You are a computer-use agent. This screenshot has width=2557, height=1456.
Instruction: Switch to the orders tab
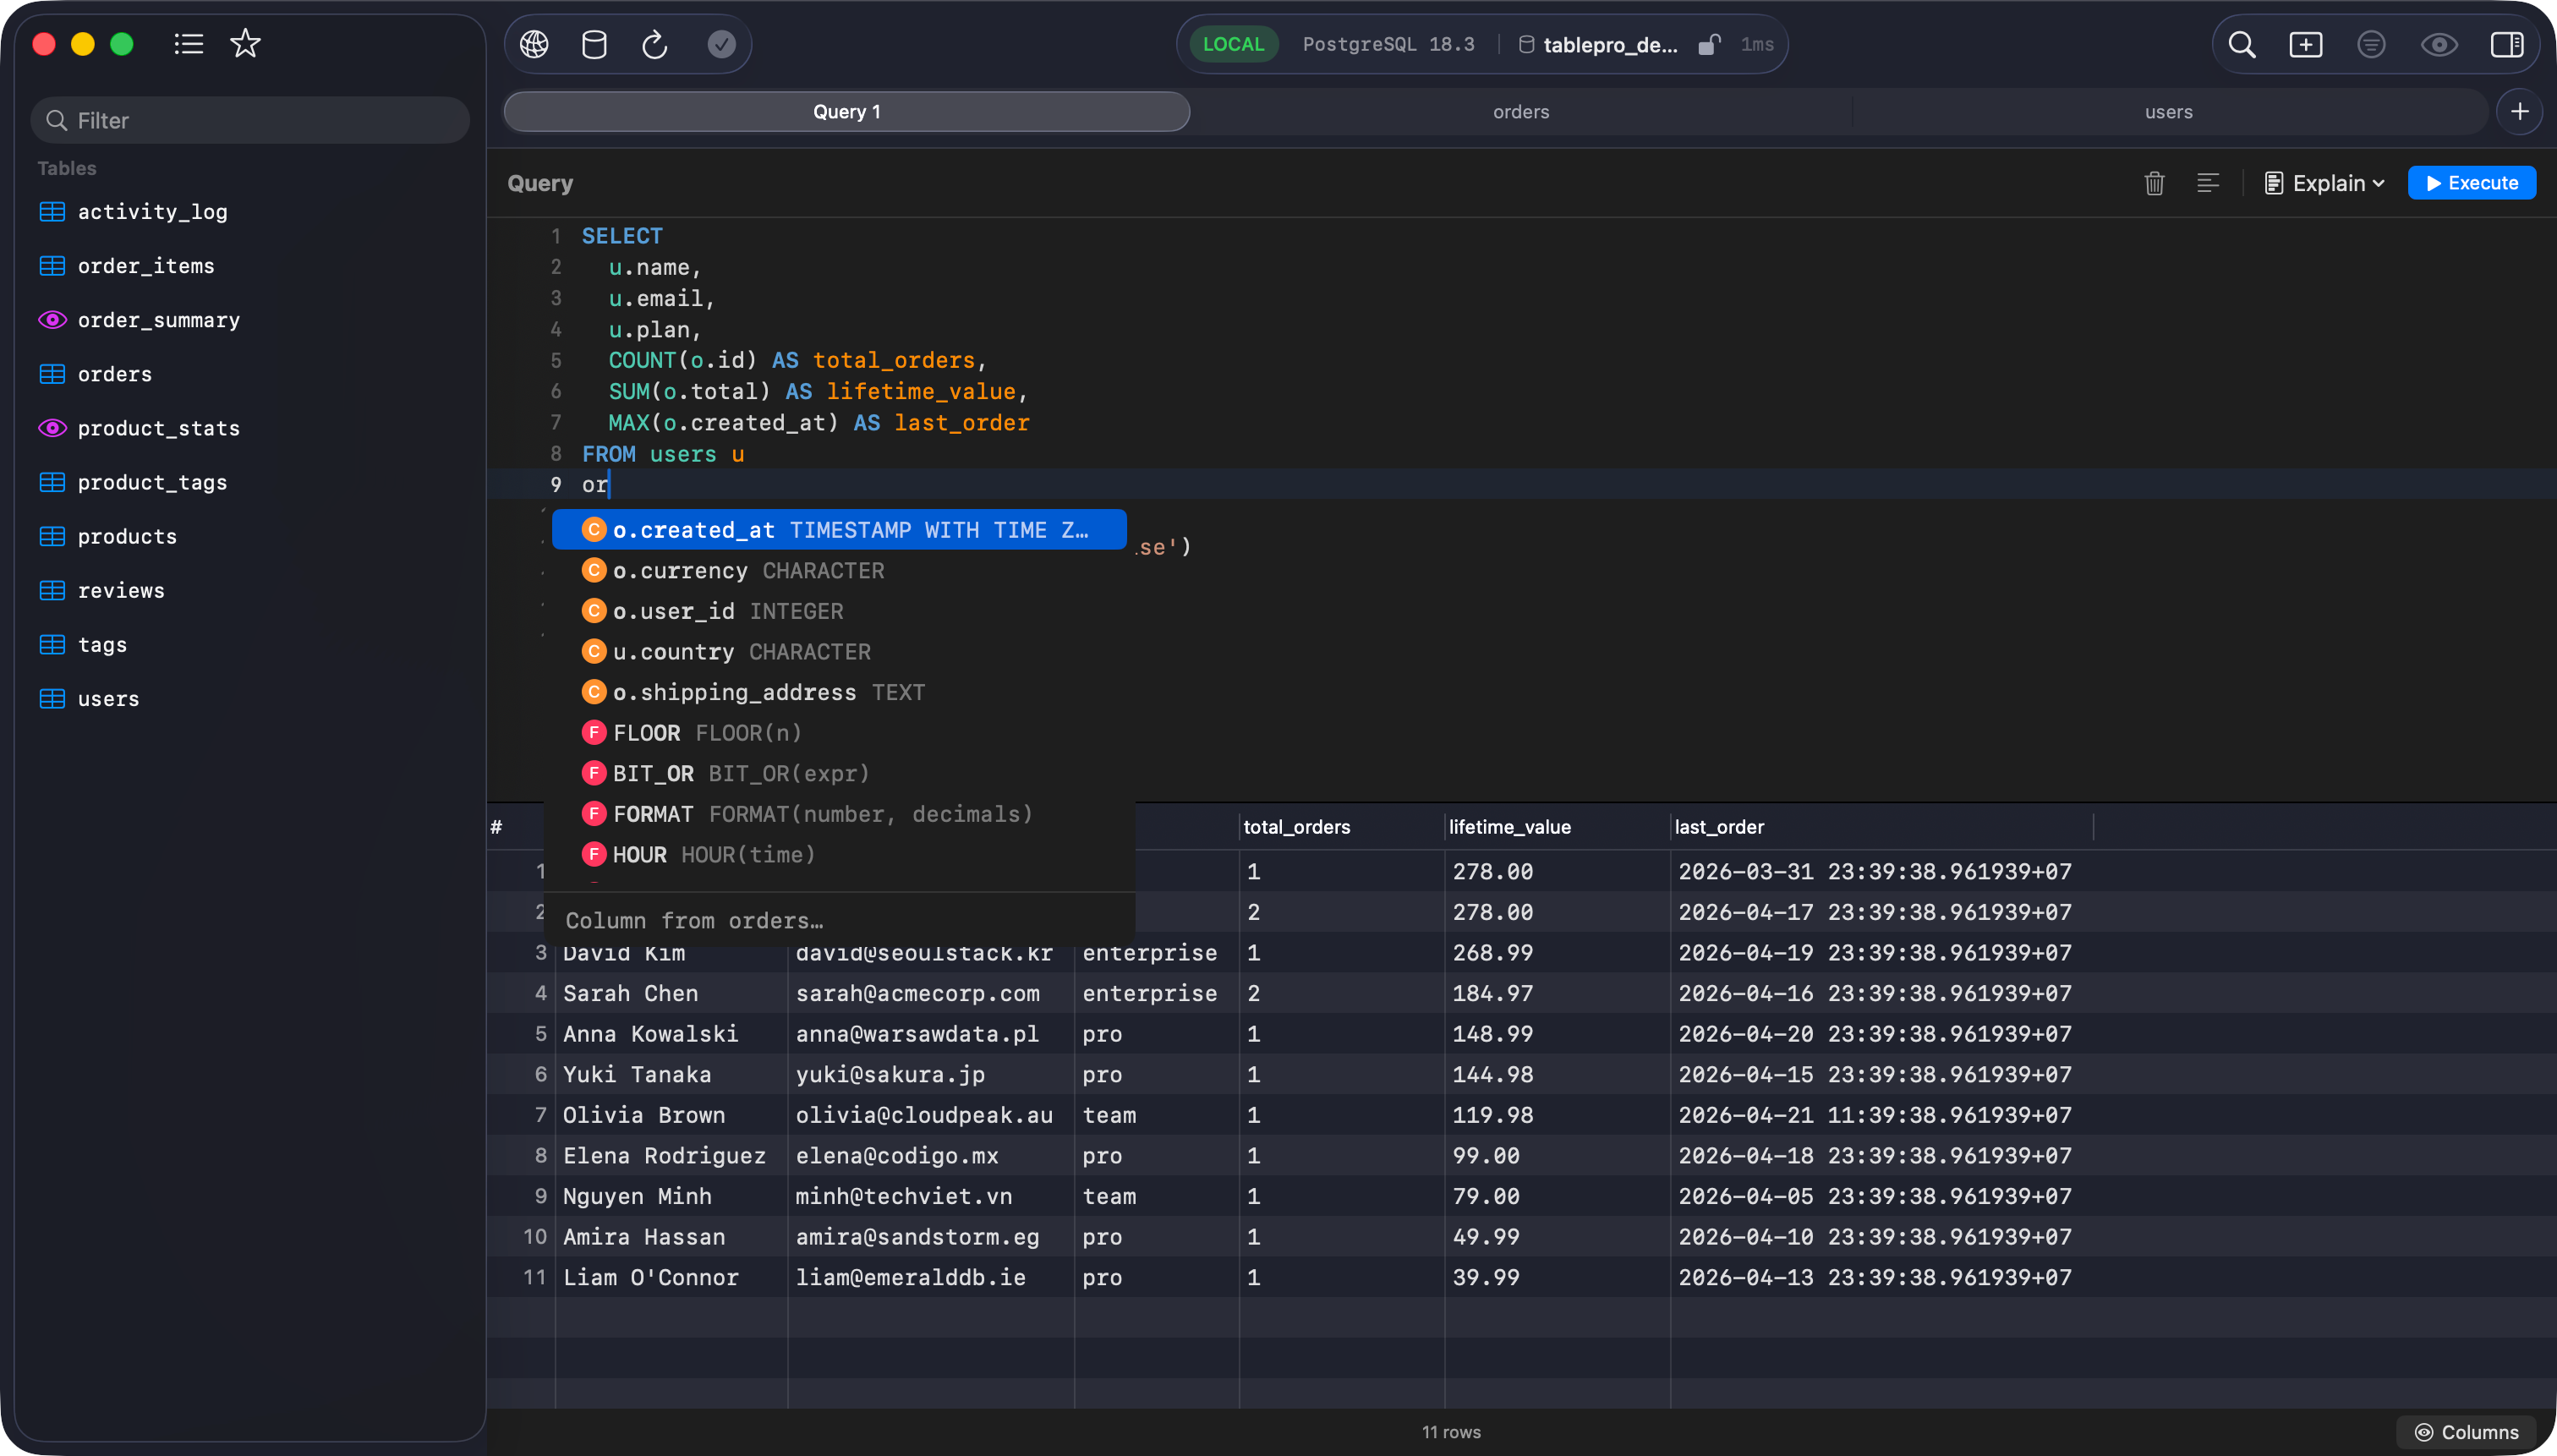tap(1519, 111)
